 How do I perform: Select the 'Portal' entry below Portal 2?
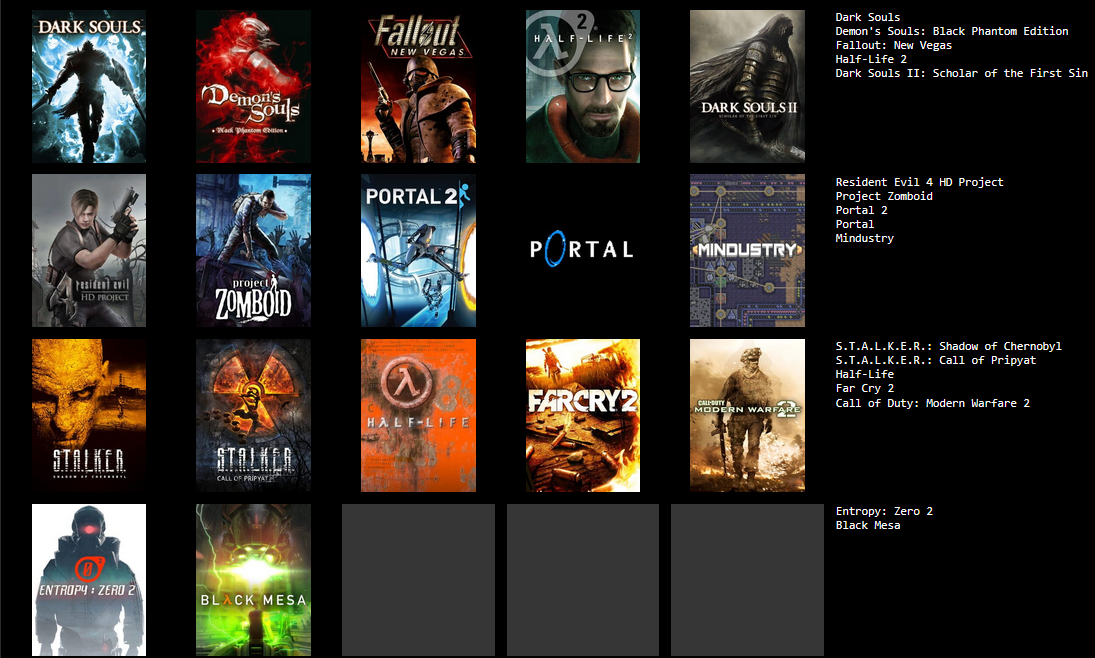(x=855, y=224)
